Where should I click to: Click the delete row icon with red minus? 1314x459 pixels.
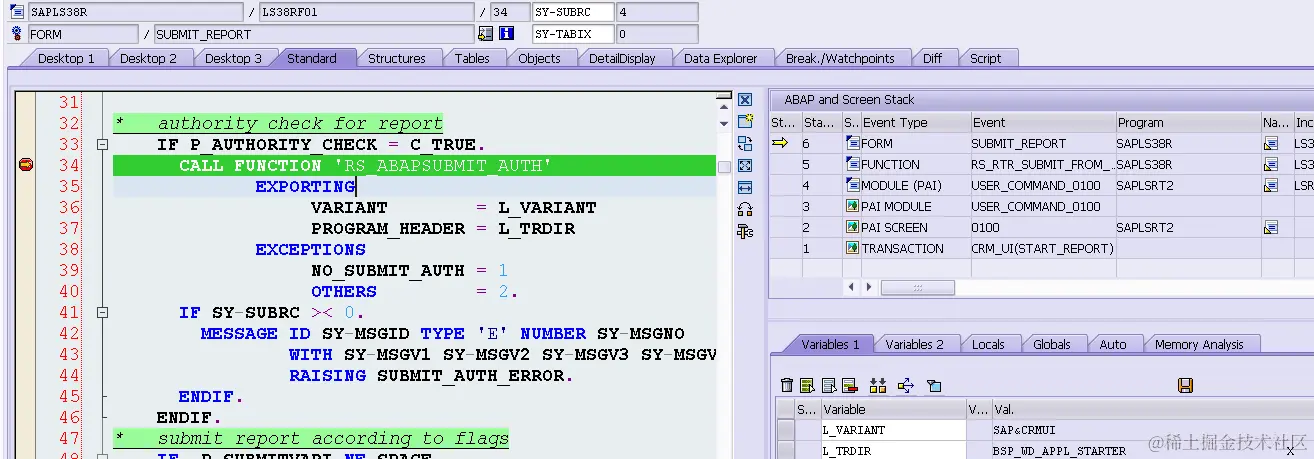pyautogui.click(x=849, y=385)
